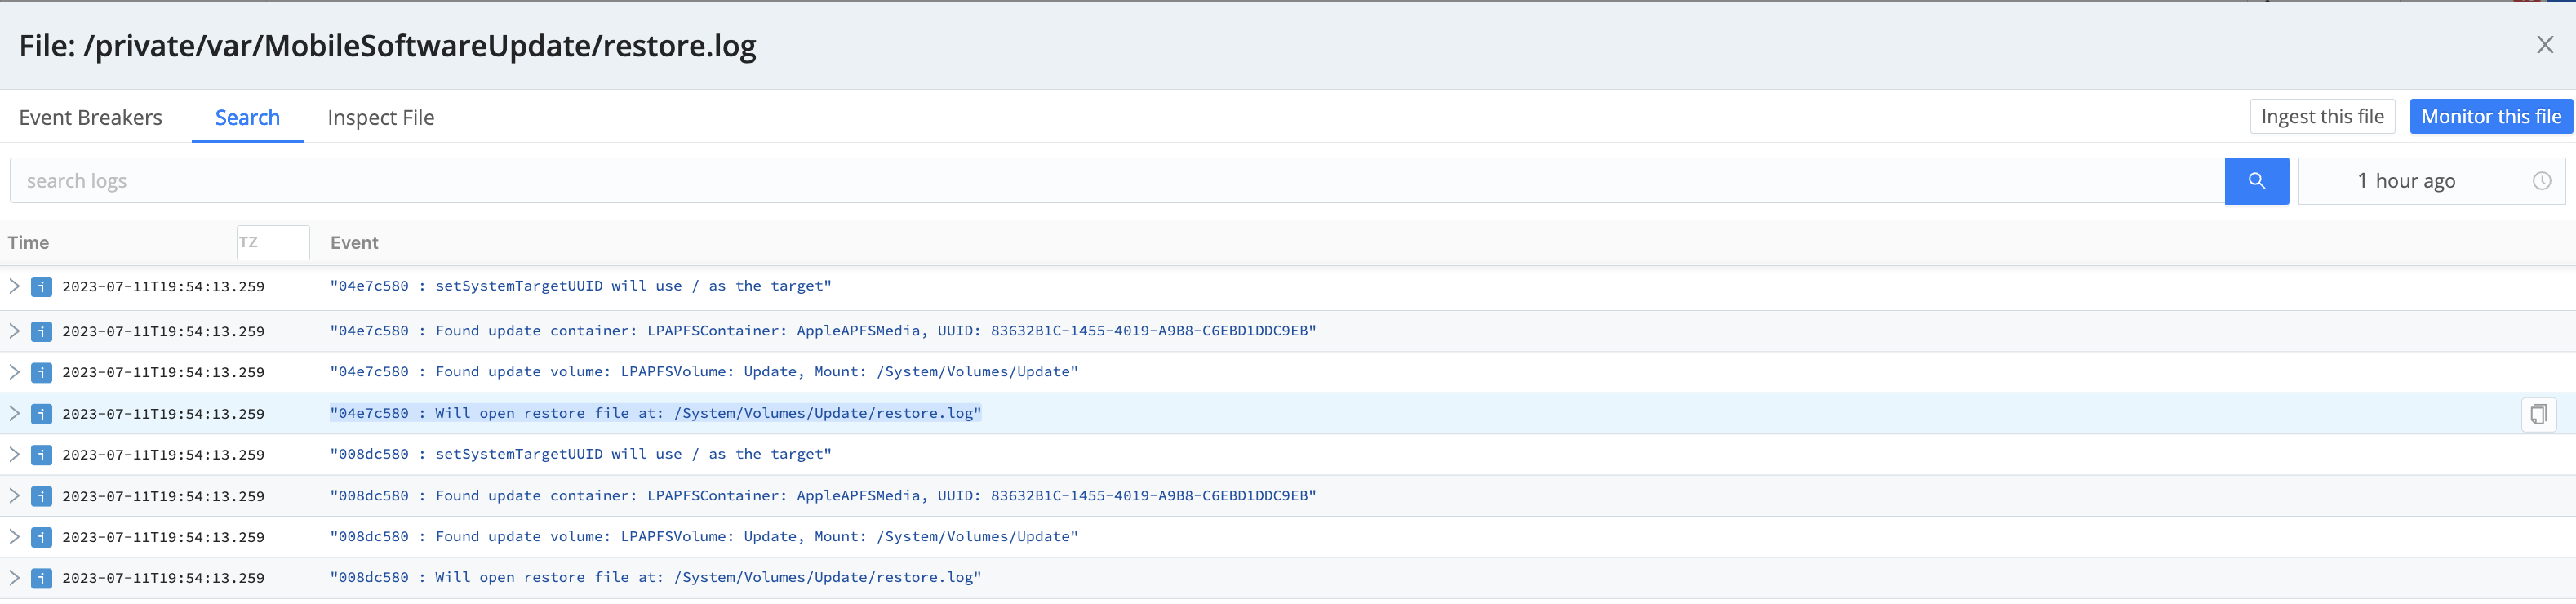Click copy icon on the highlighted log row
Viewport: 2576px width, 604px height.
click(x=2537, y=414)
